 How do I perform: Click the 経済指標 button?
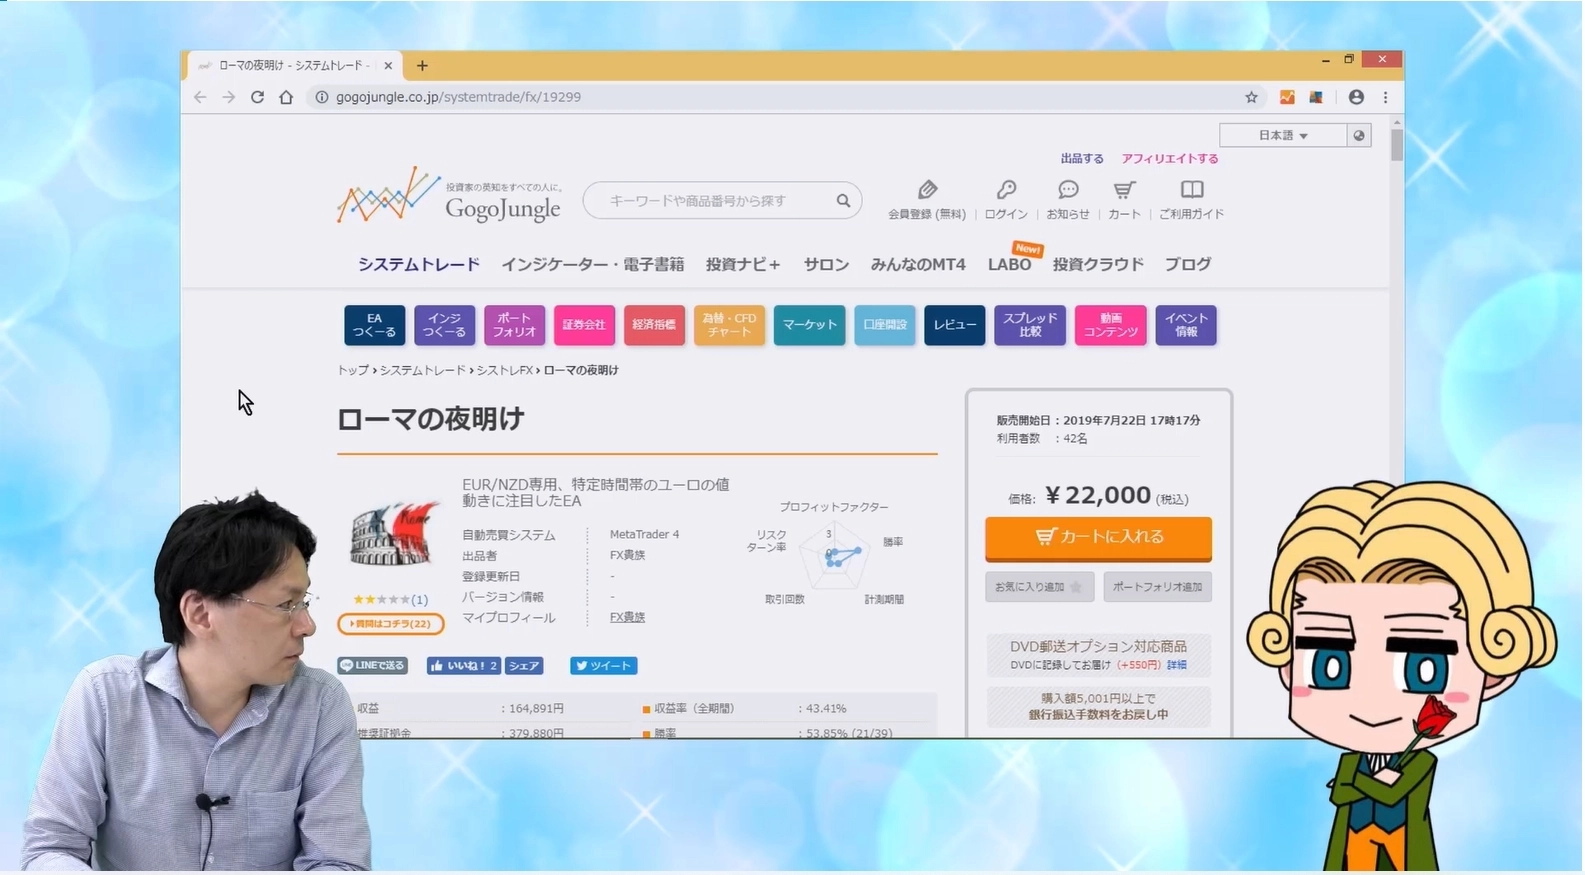[x=654, y=325]
